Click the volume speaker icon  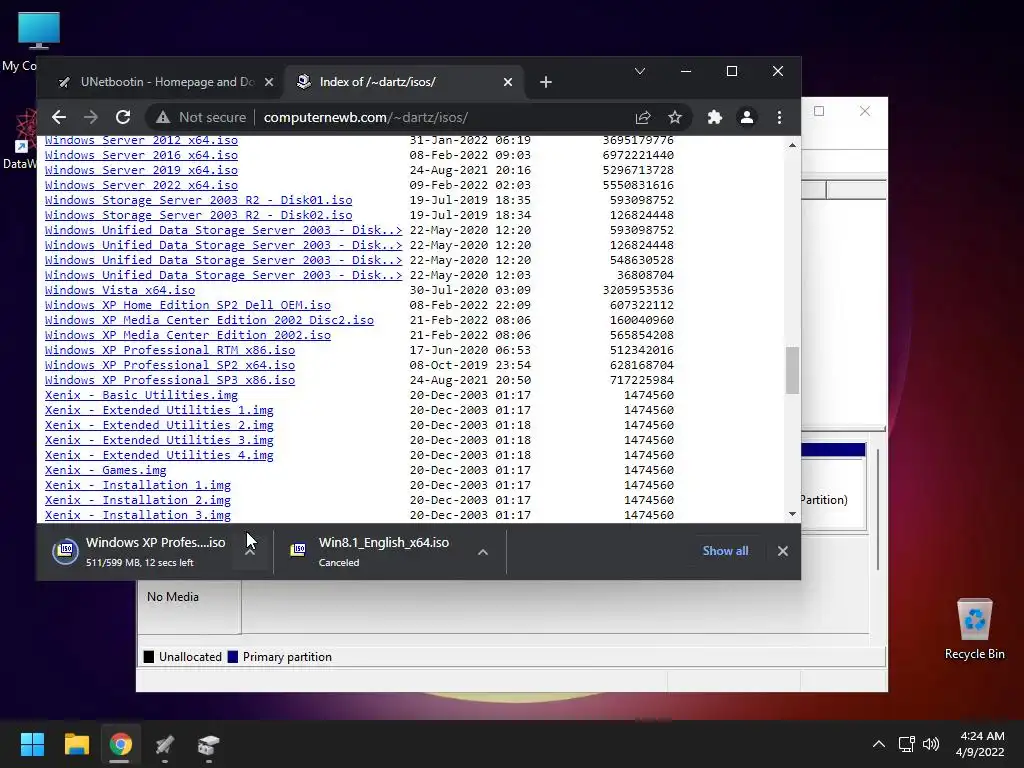coord(931,744)
